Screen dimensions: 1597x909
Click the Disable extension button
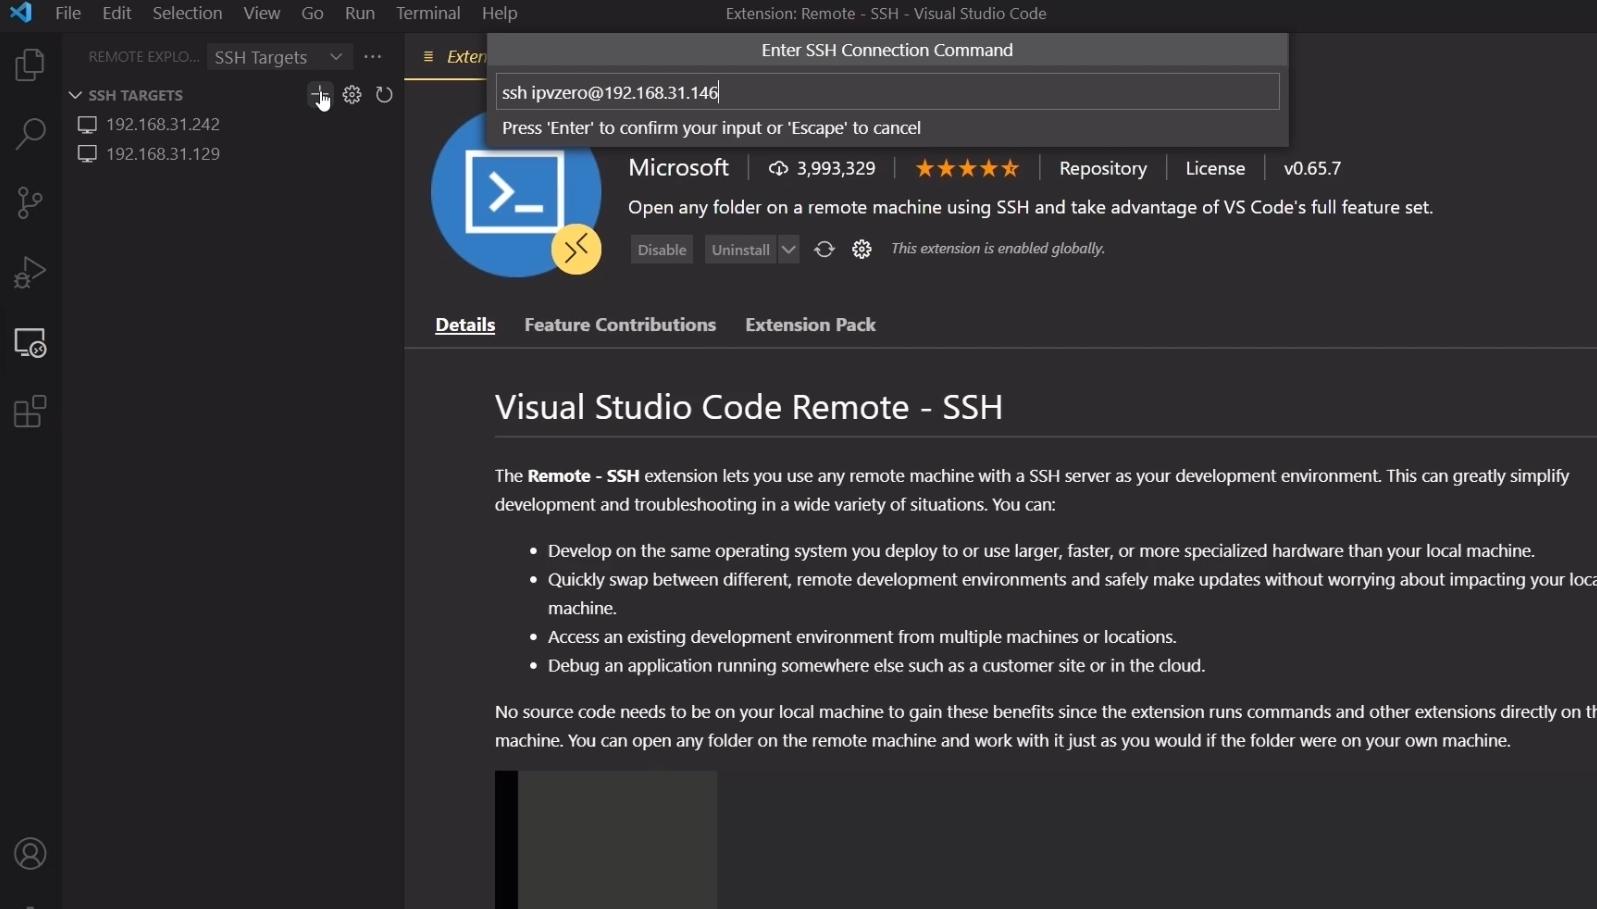point(662,249)
